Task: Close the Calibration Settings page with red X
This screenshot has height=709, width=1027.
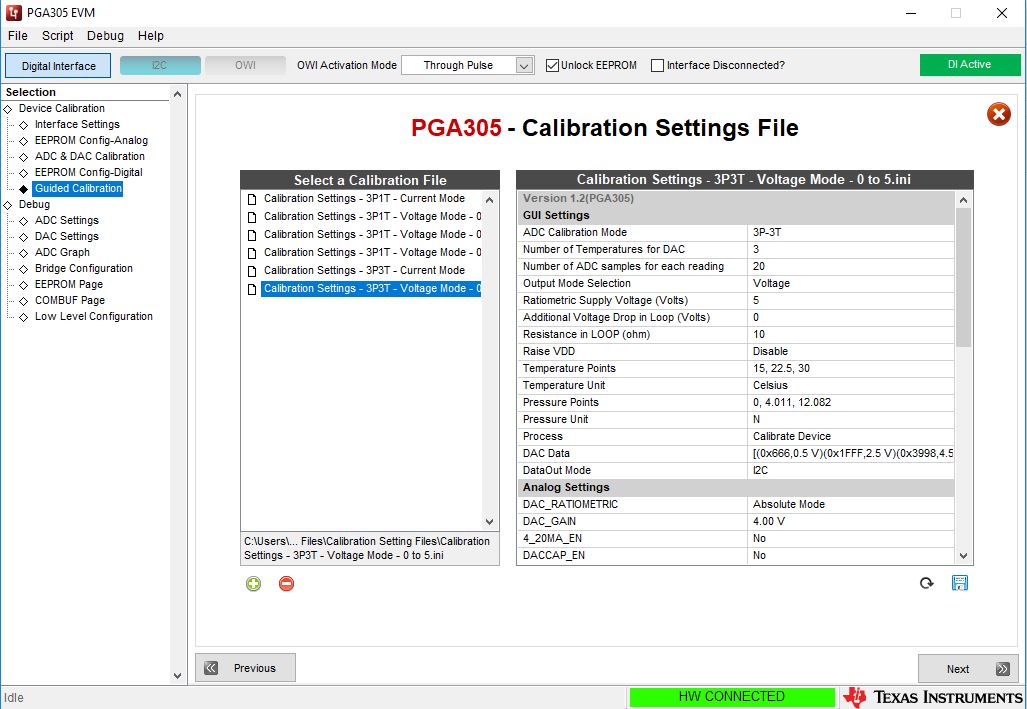Action: (x=998, y=115)
